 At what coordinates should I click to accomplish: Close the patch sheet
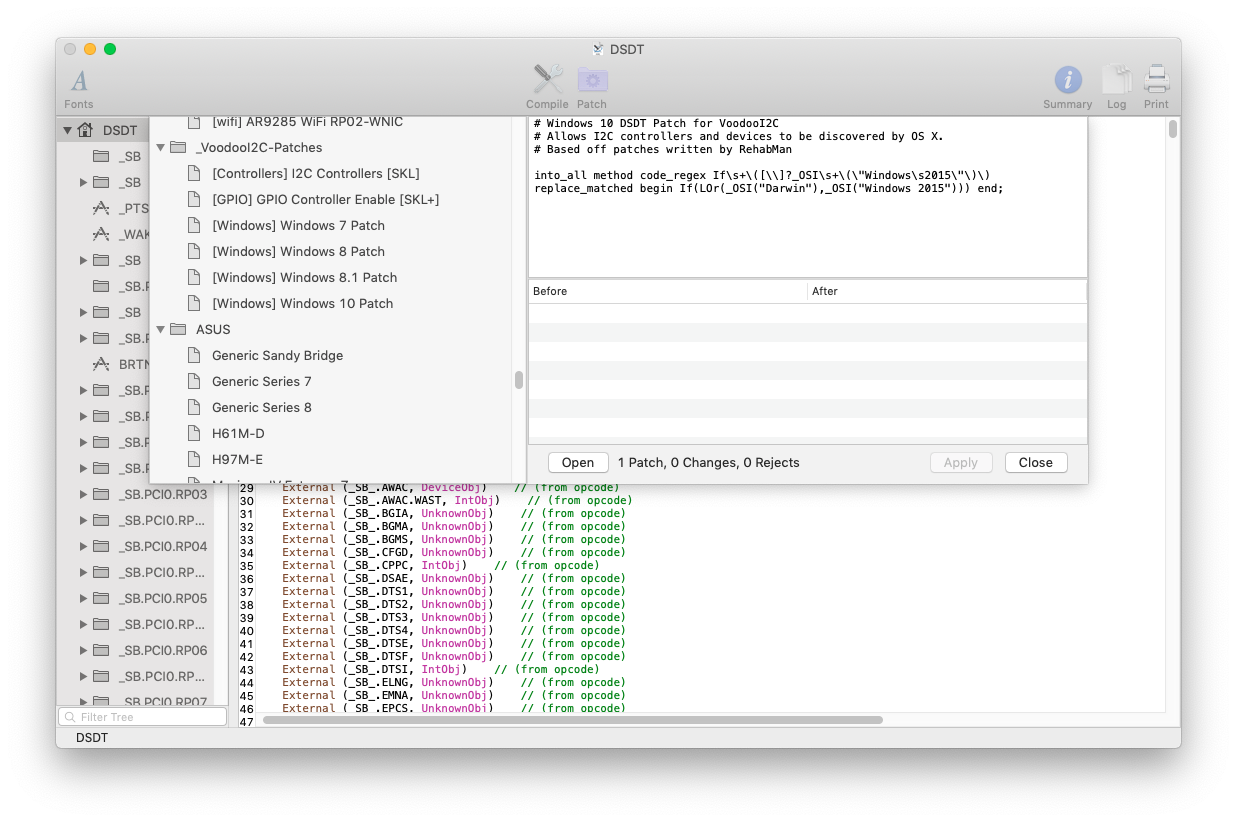[1036, 462]
